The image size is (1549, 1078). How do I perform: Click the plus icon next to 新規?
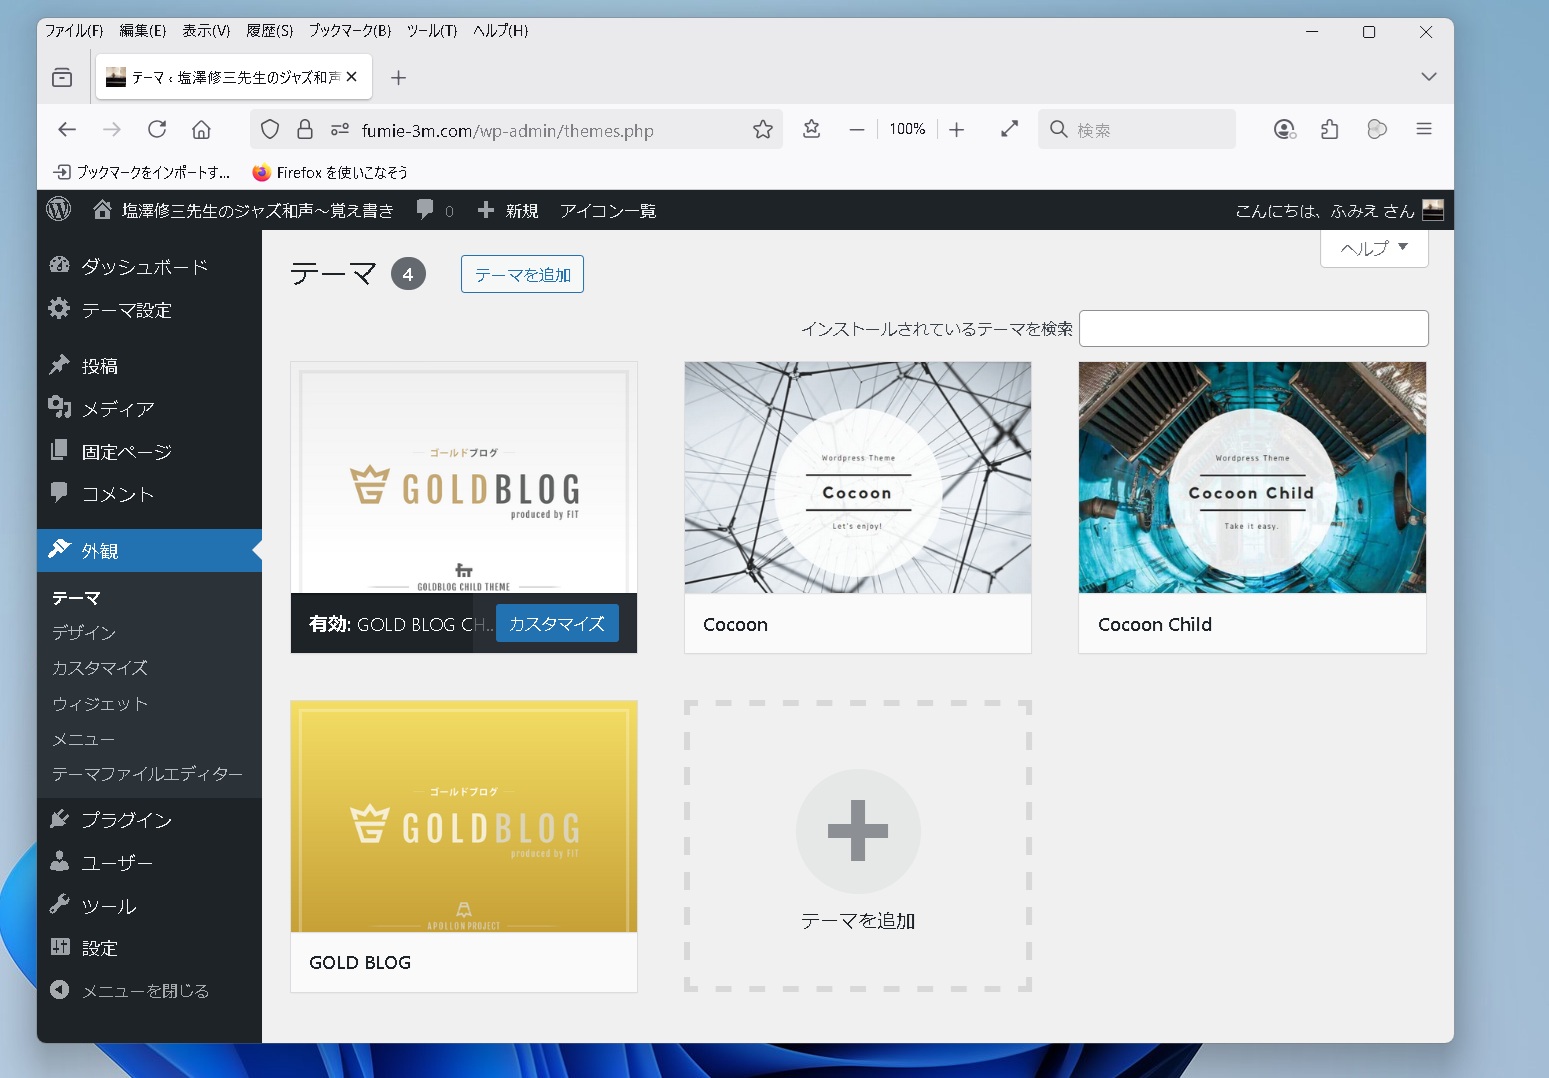(486, 210)
